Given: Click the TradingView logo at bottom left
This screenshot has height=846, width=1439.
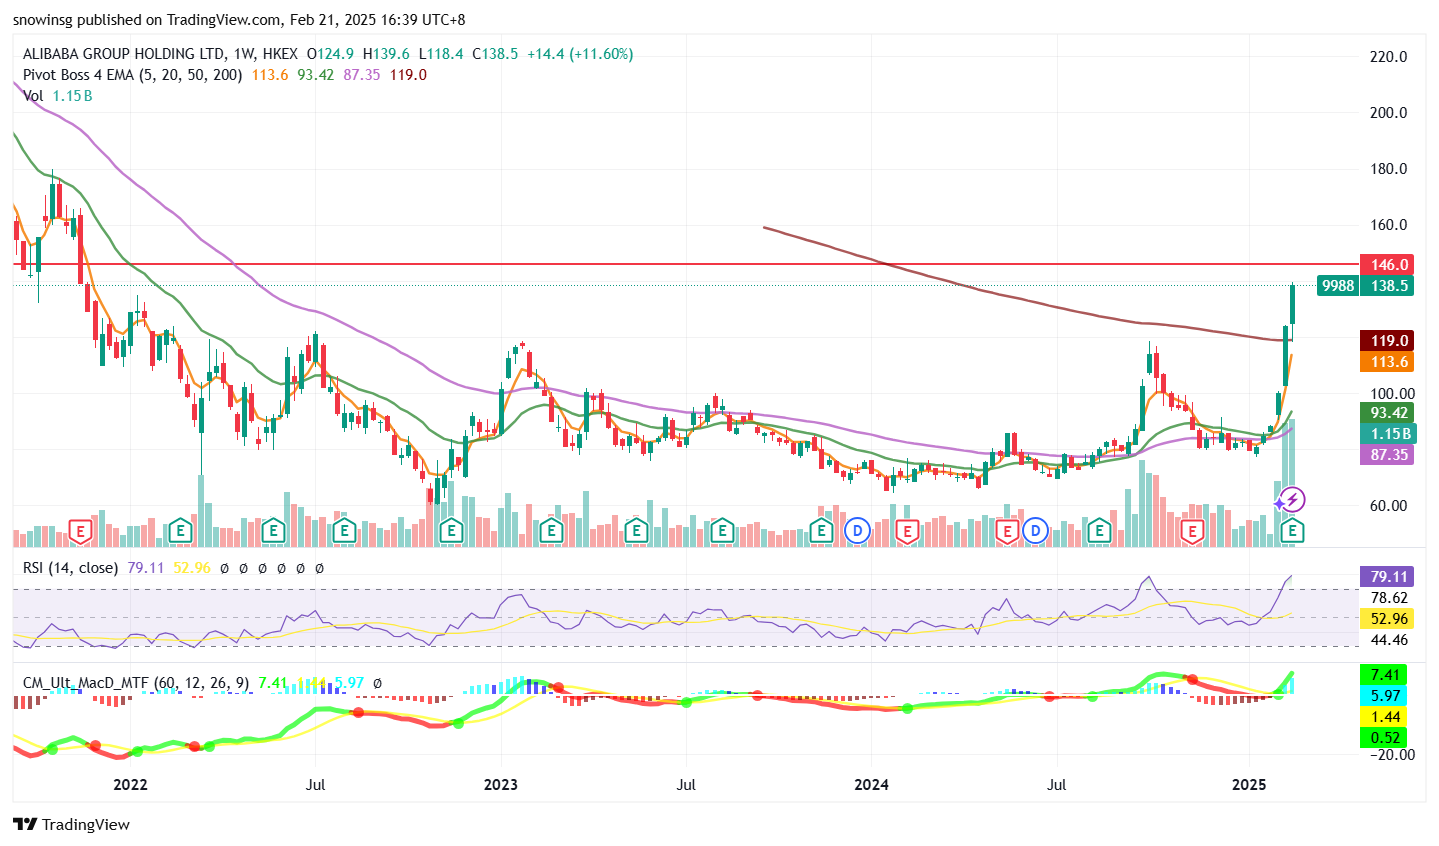Looking at the screenshot, I should point(71,825).
